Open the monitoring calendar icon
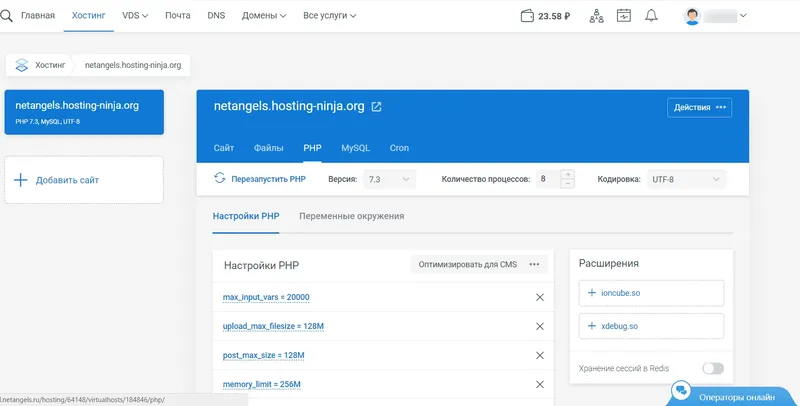This screenshot has height=406, width=800. click(x=623, y=16)
